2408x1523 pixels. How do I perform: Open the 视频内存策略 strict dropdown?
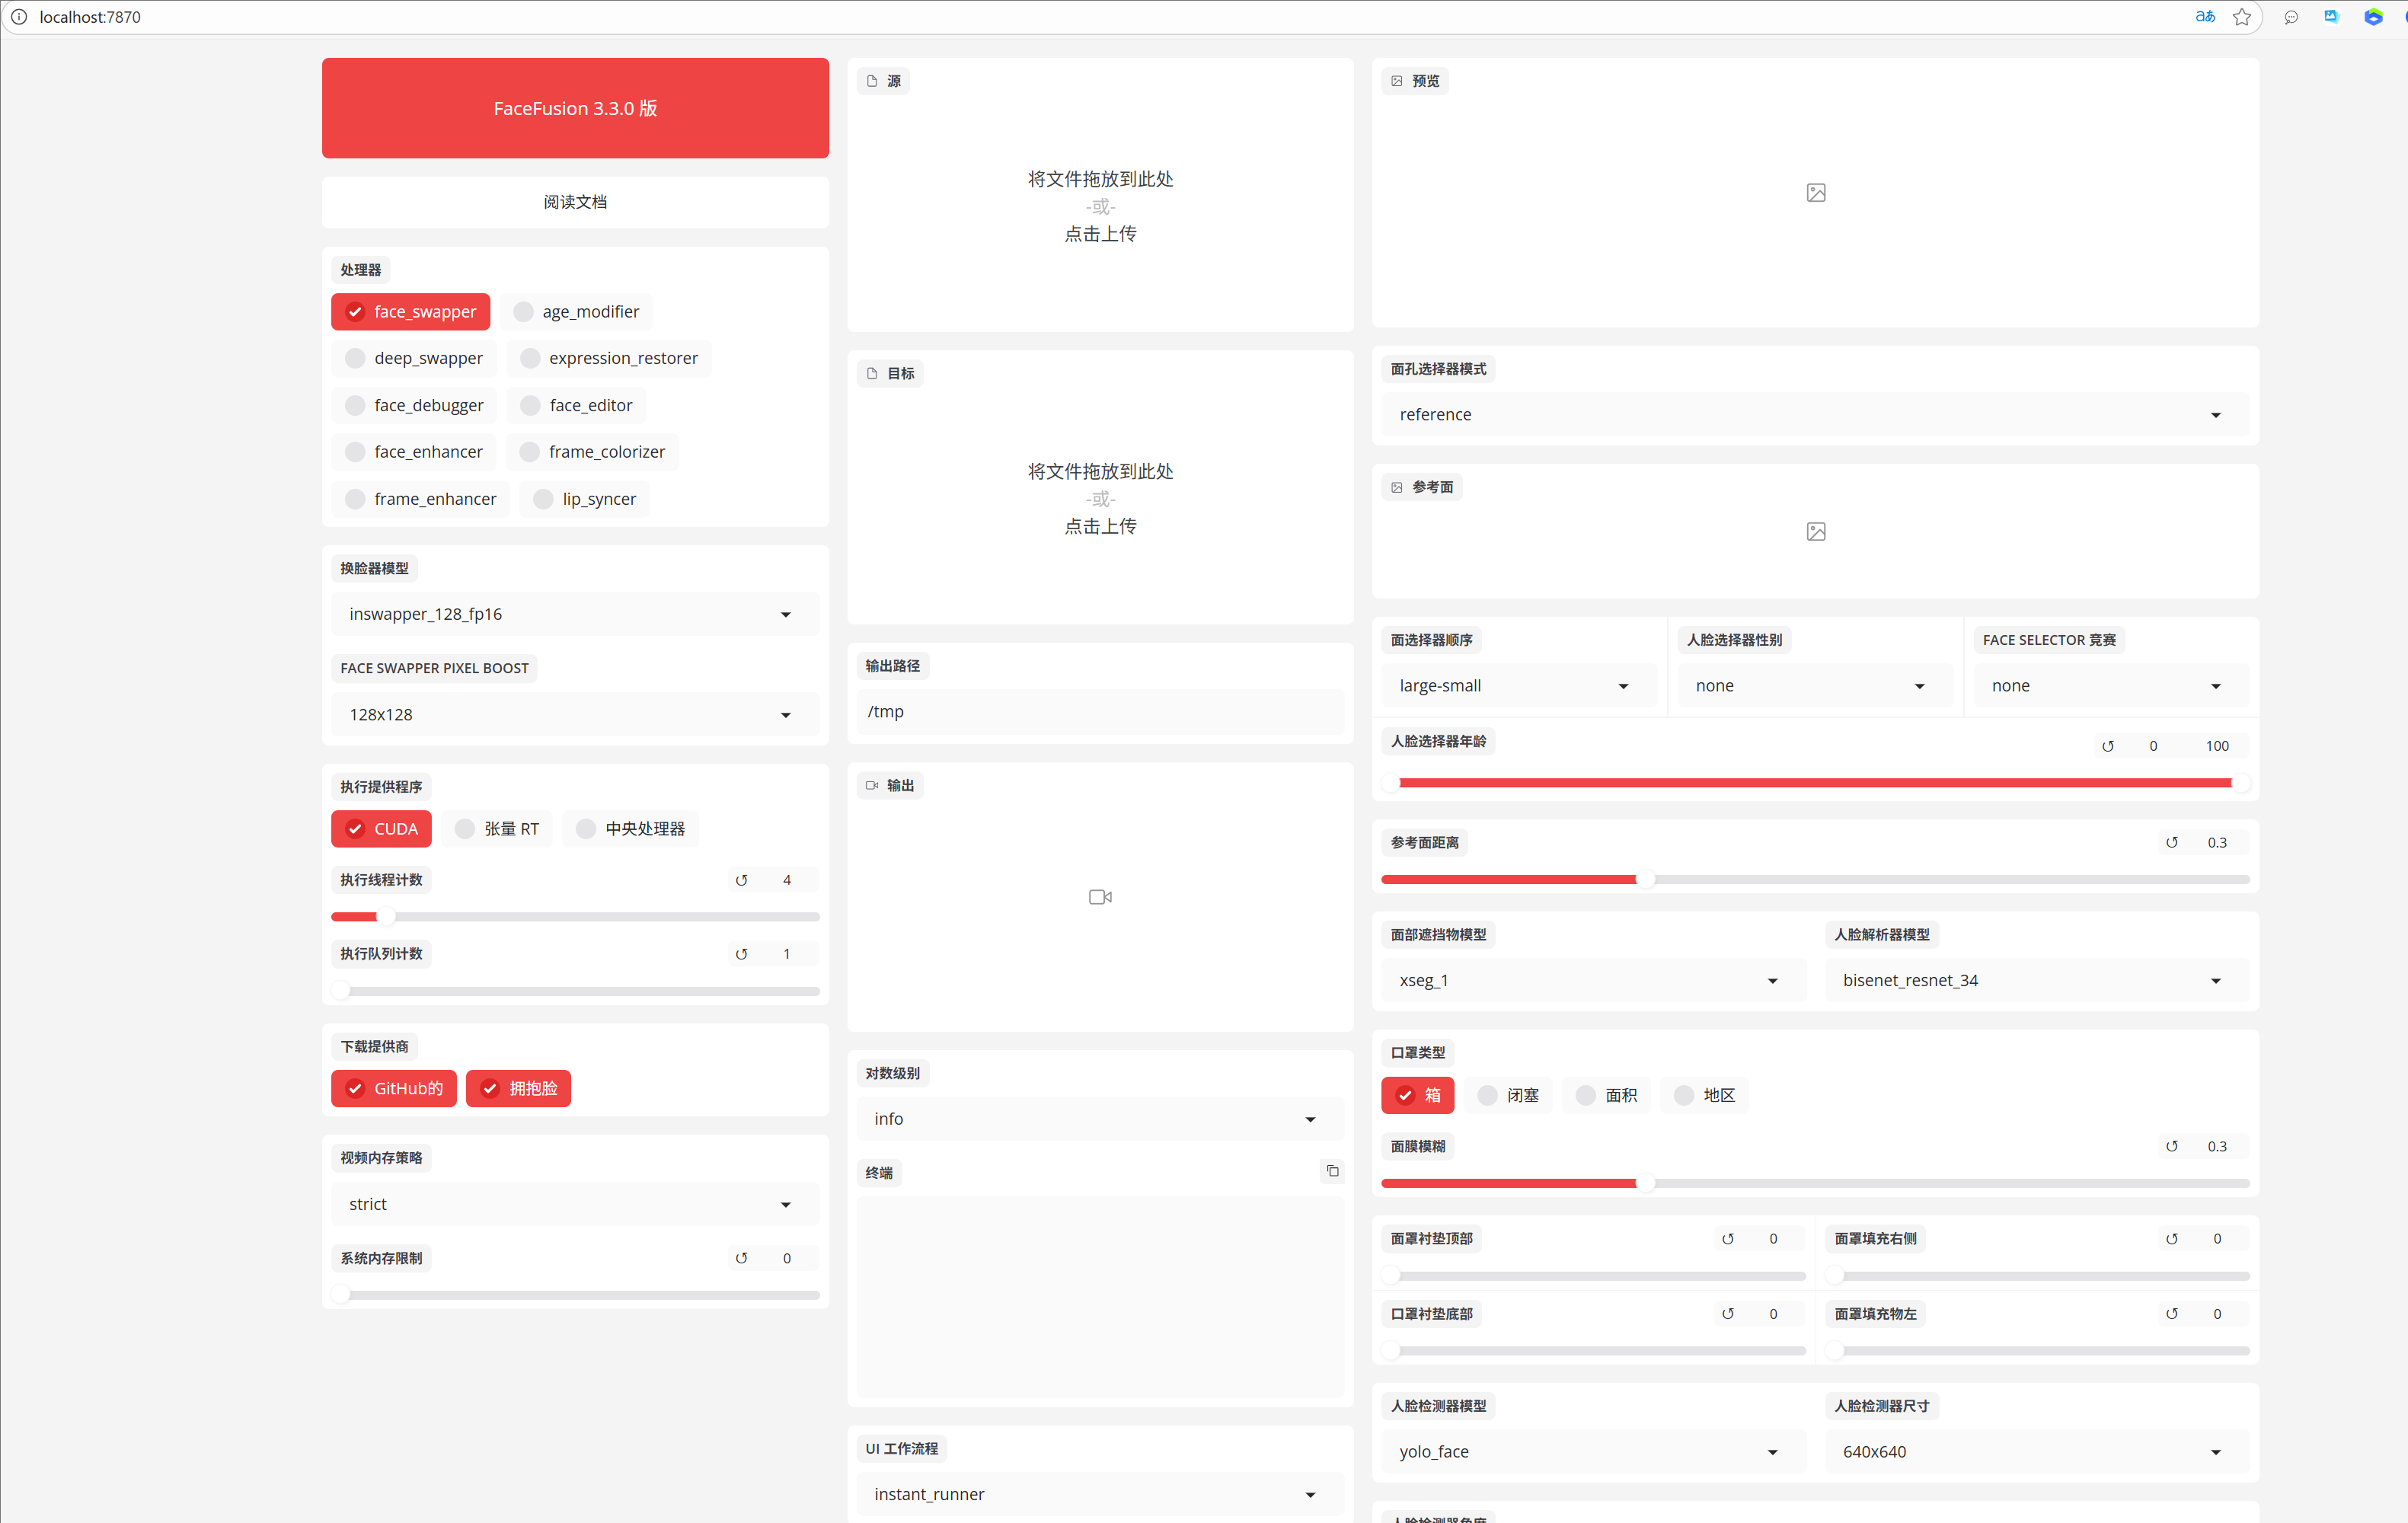click(x=575, y=1205)
